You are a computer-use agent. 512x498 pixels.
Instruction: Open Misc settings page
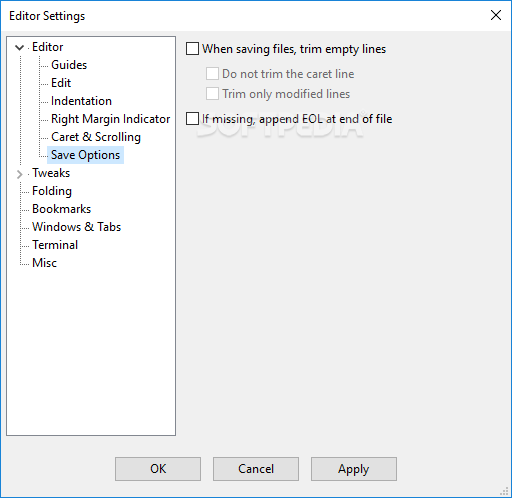[44, 263]
